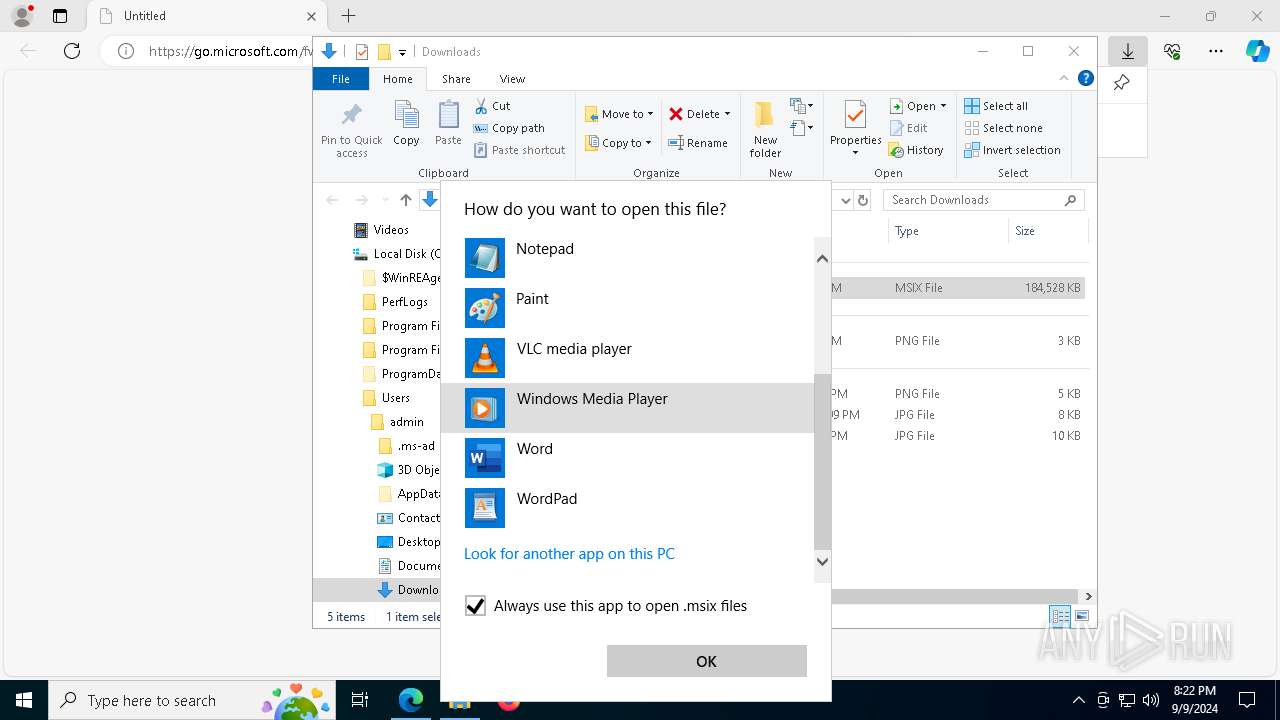Click app list scroll down arrow
The height and width of the screenshot is (720, 1280).
(822, 561)
